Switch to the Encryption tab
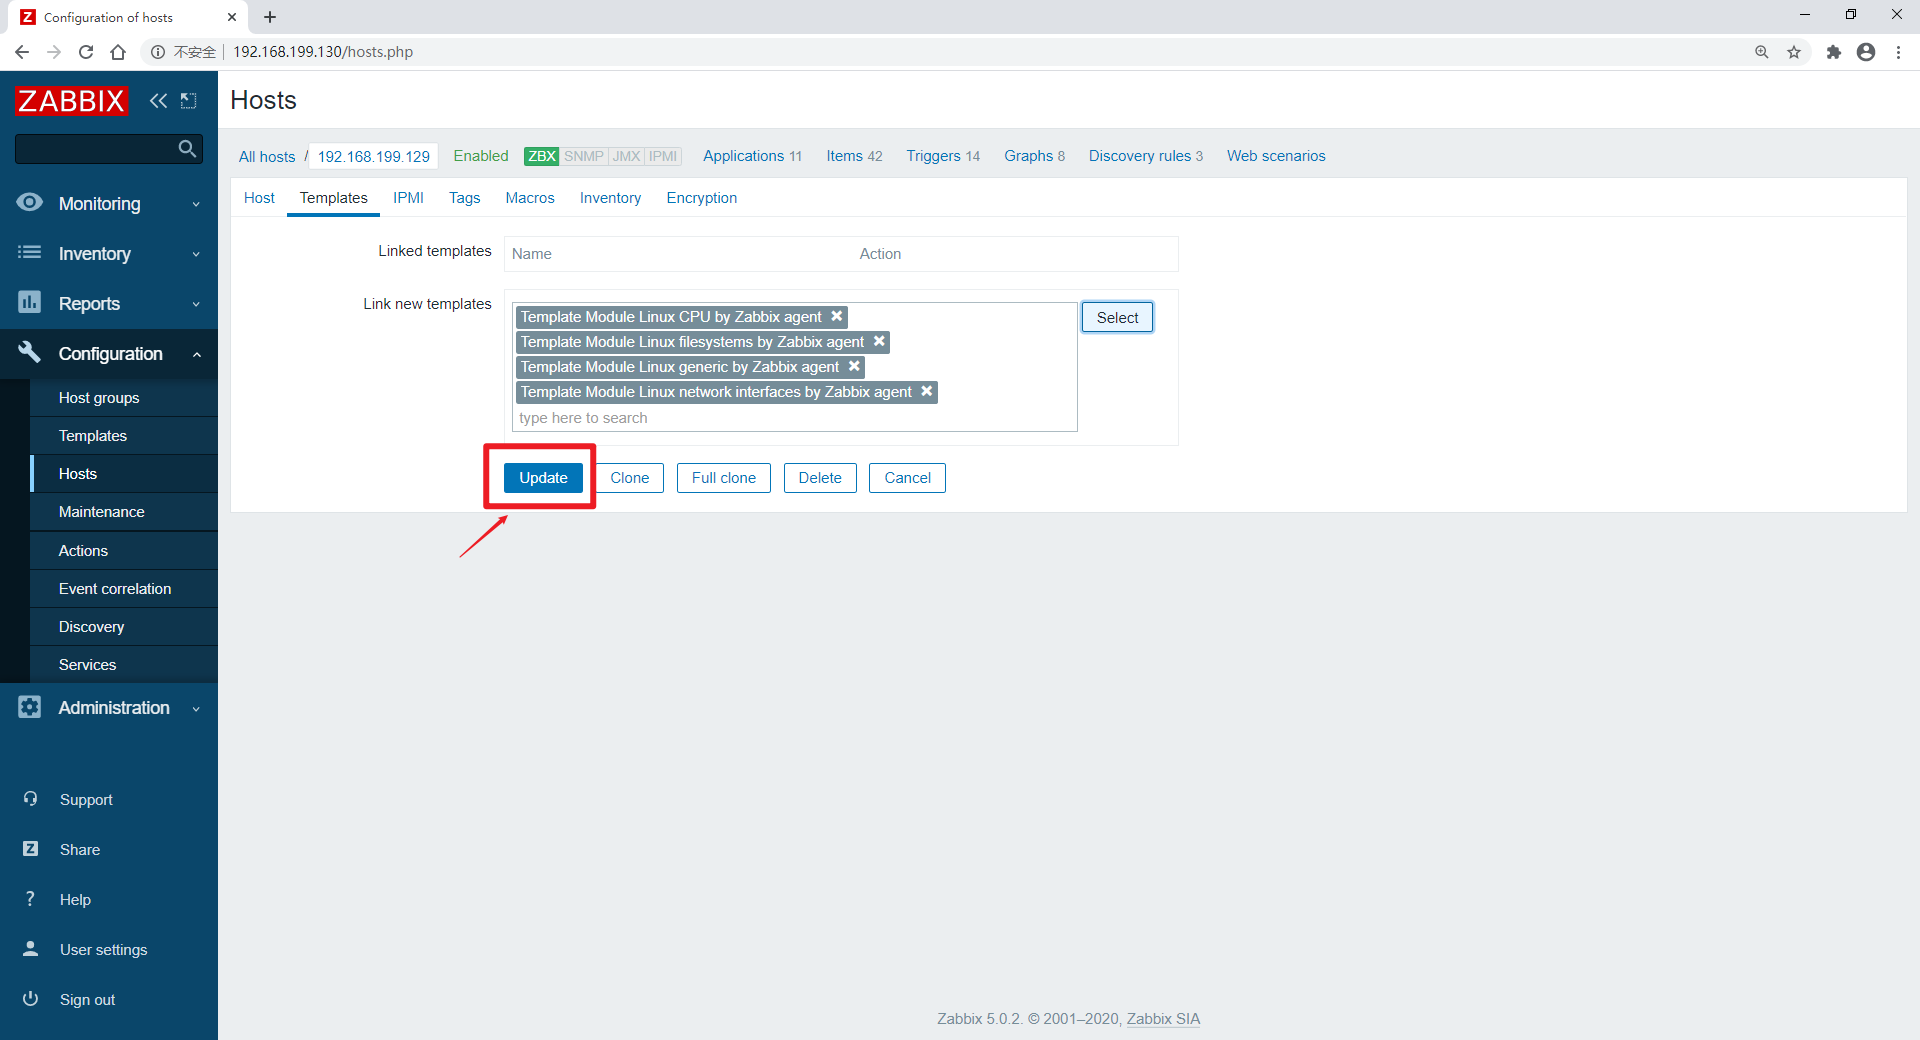This screenshot has height=1040, width=1920. pos(702,198)
